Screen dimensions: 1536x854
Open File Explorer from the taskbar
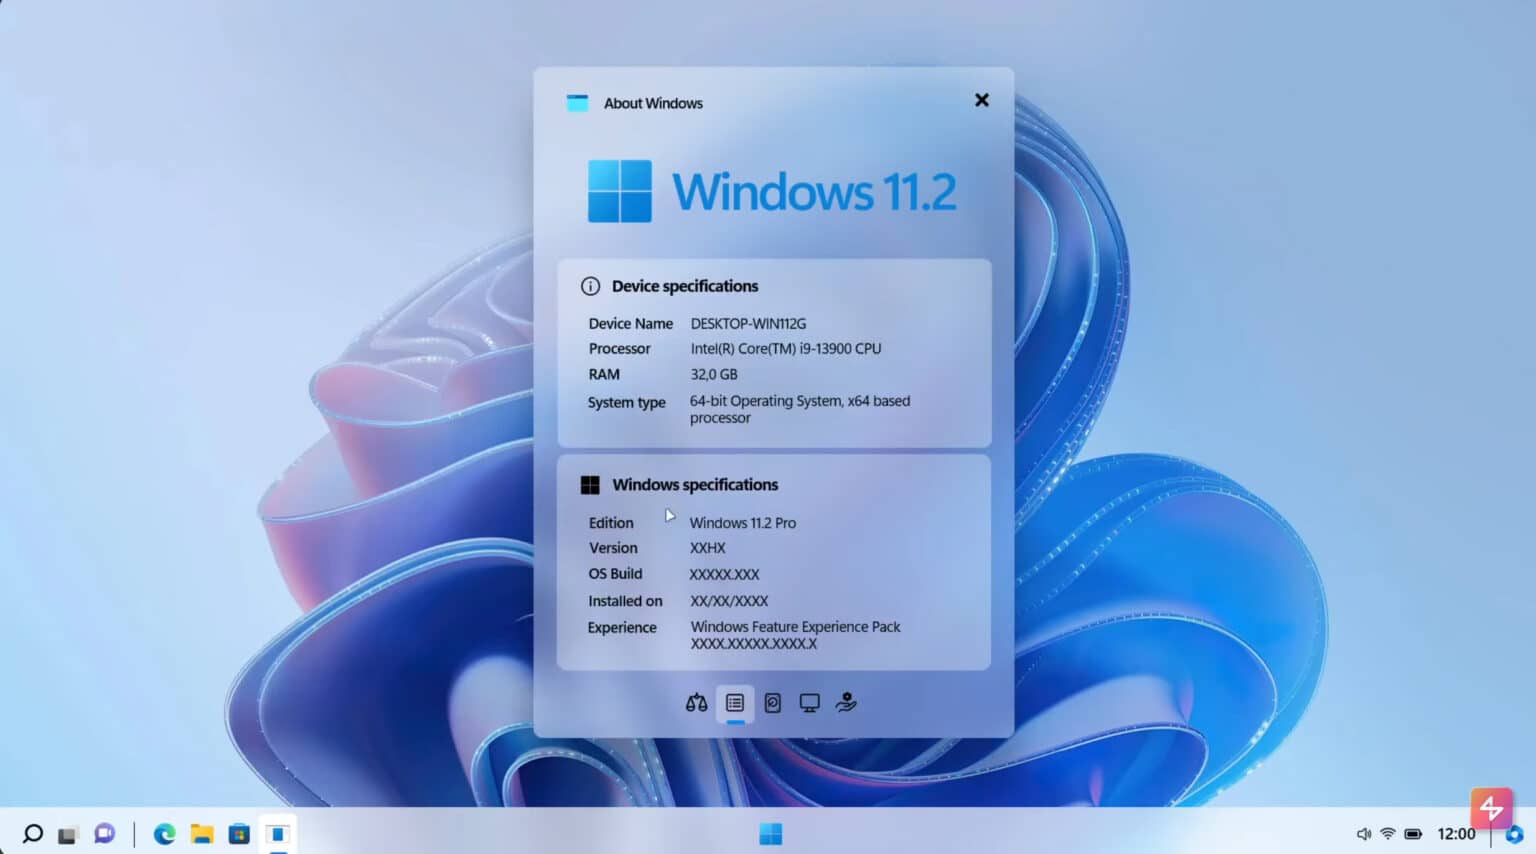click(x=201, y=833)
